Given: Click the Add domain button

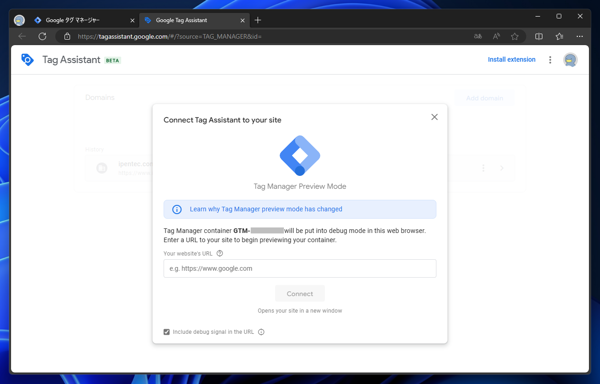Looking at the screenshot, I should (484, 98).
